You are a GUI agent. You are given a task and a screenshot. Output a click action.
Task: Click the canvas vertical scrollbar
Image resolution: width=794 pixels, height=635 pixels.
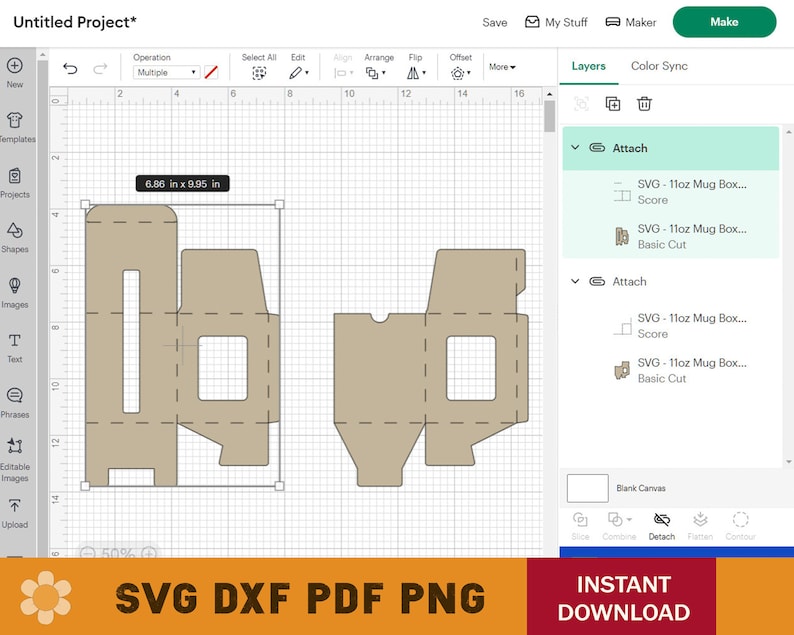549,116
